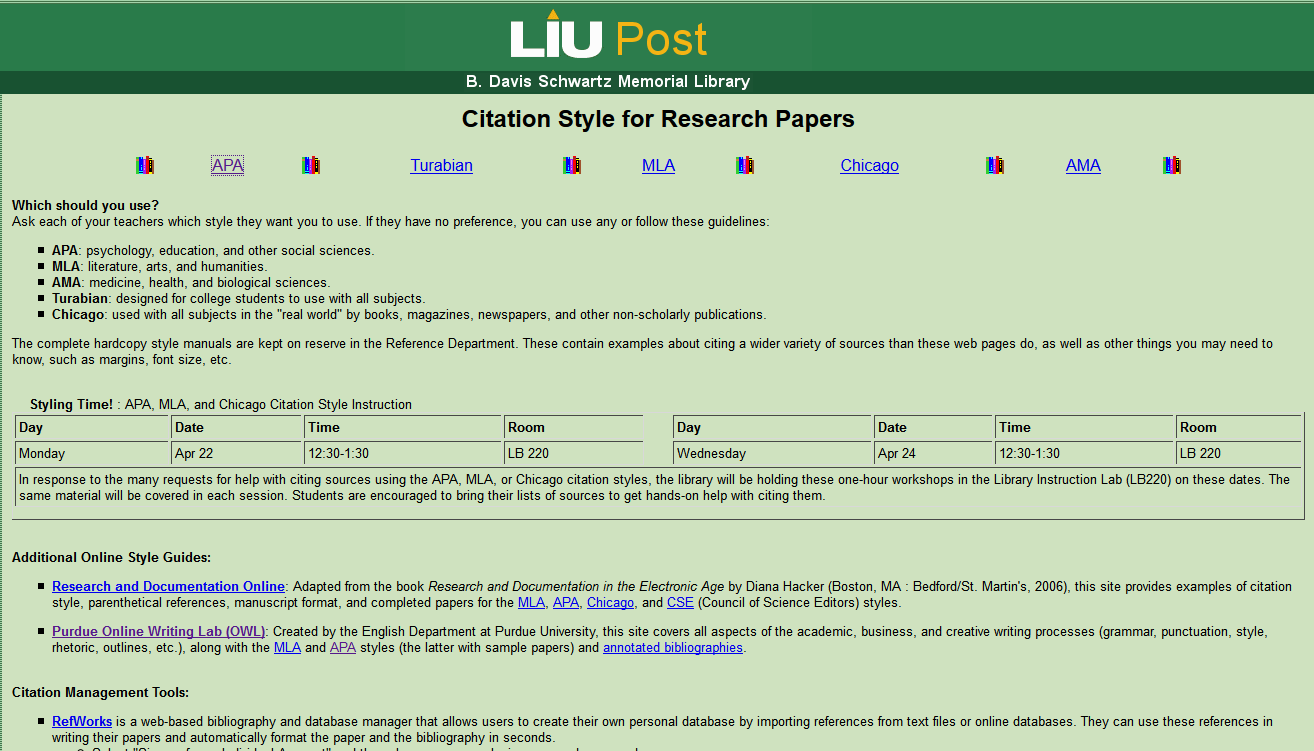Visit the Purdue Online Writing Lab (OWL) link

(159, 632)
